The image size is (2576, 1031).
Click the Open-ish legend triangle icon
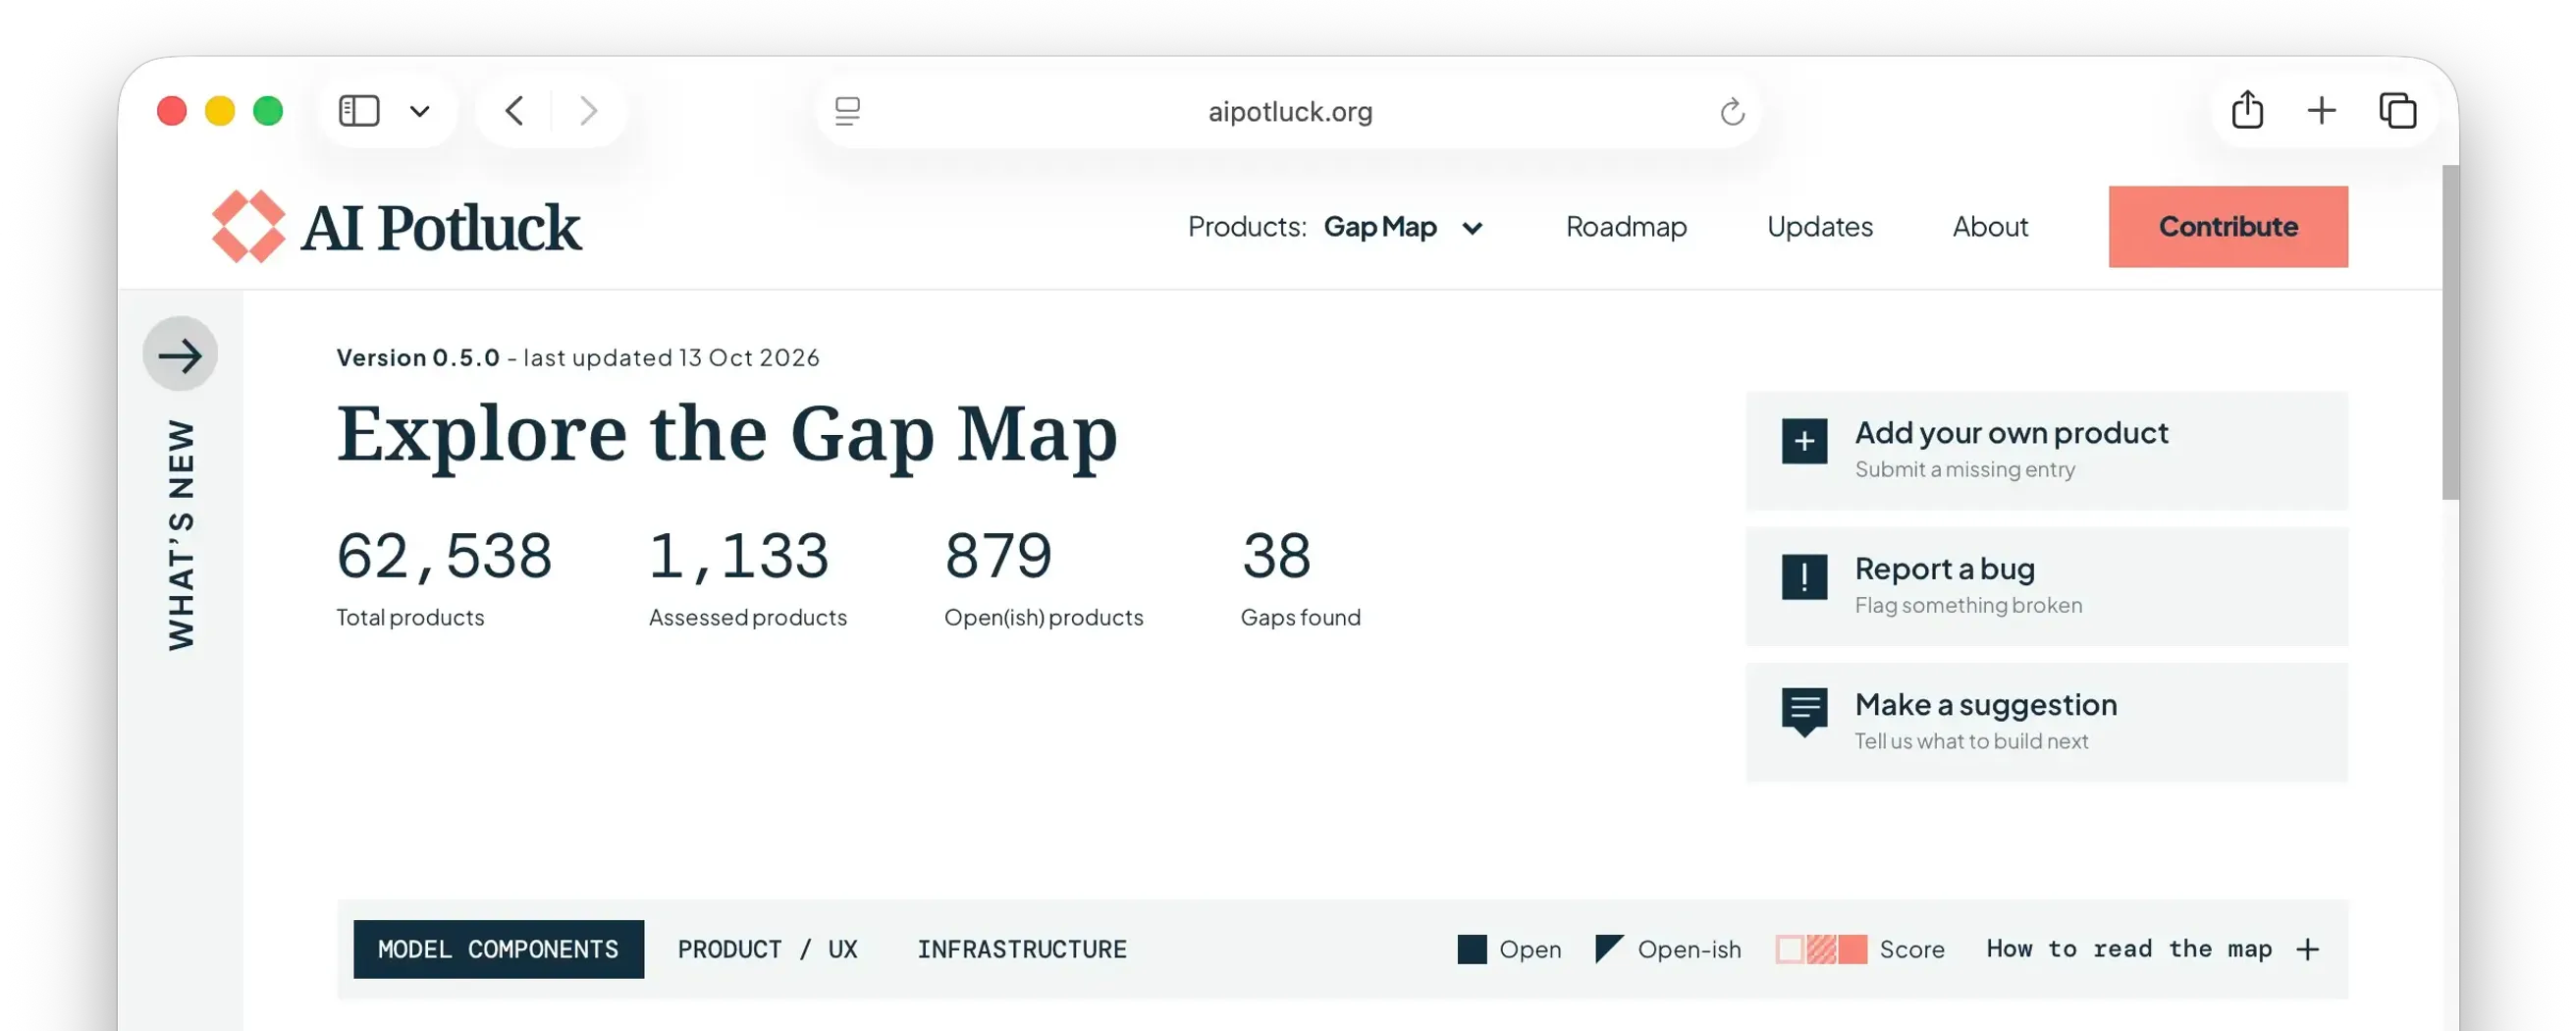click(1609, 949)
